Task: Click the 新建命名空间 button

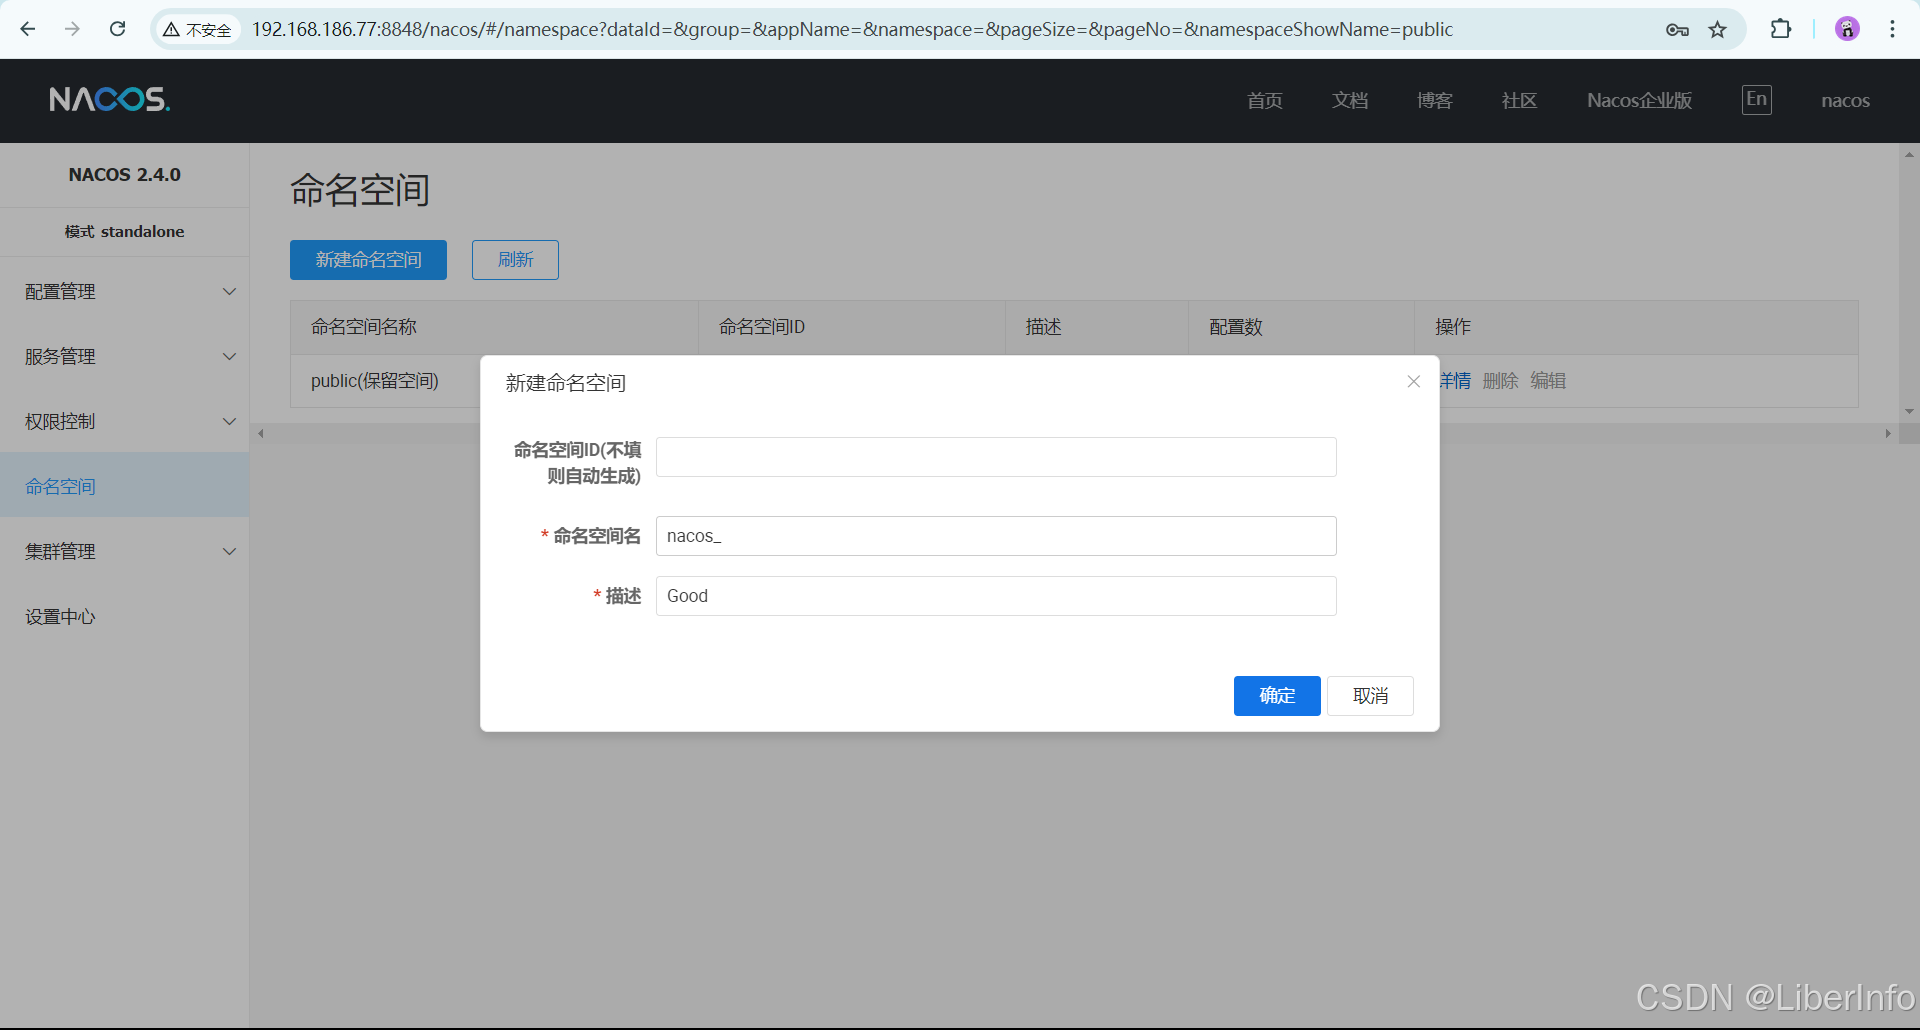Action: (368, 260)
